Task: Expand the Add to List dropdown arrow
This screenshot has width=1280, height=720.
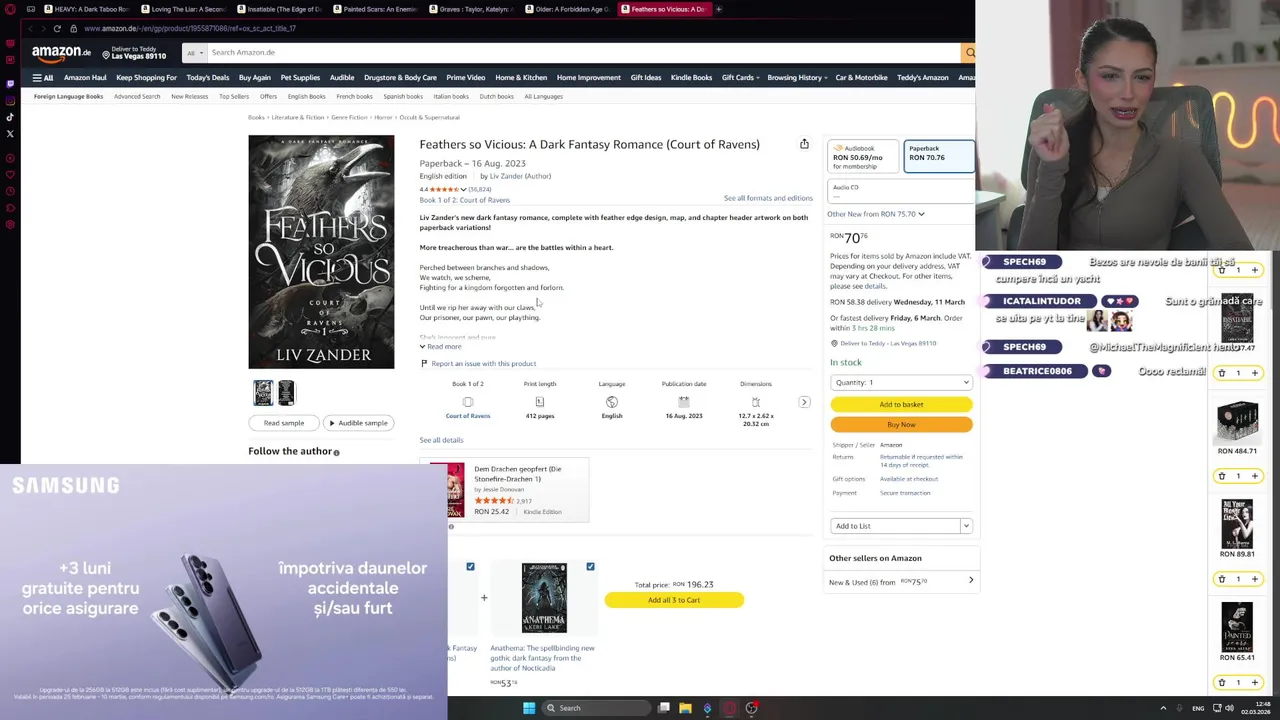Action: pyautogui.click(x=966, y=526)
